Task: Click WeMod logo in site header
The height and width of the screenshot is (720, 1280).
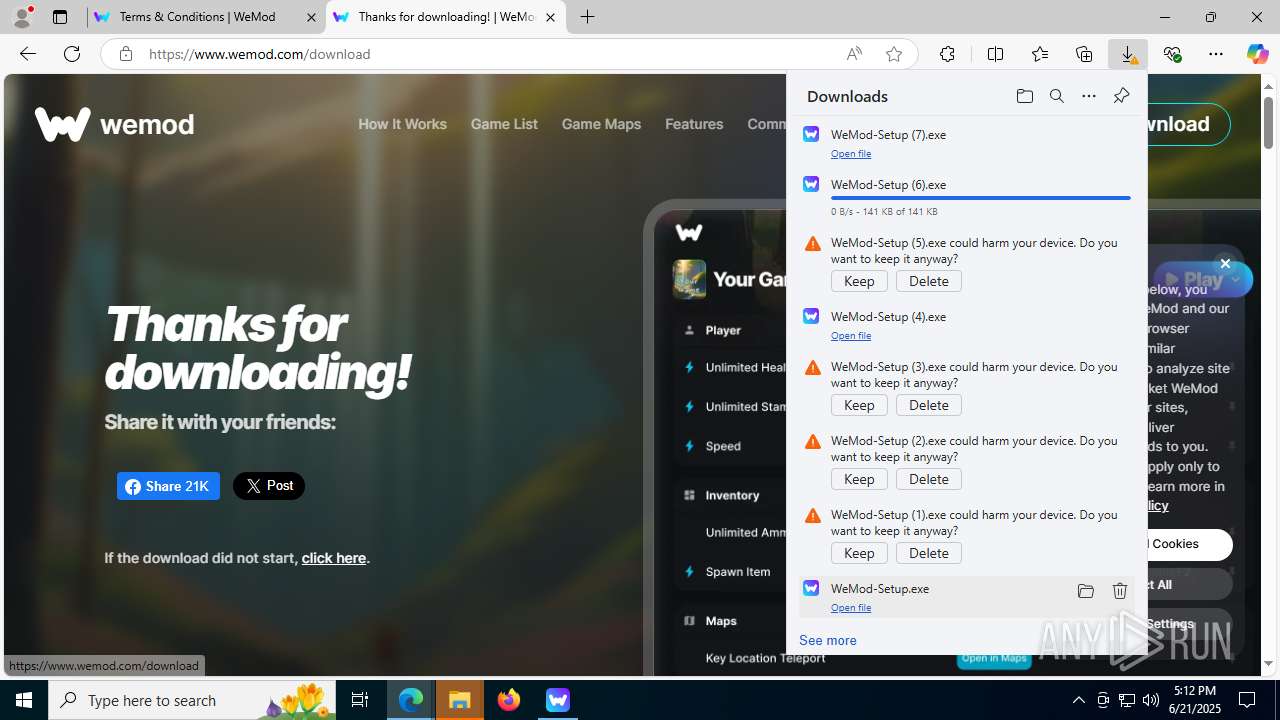Action: click(114, 124)
